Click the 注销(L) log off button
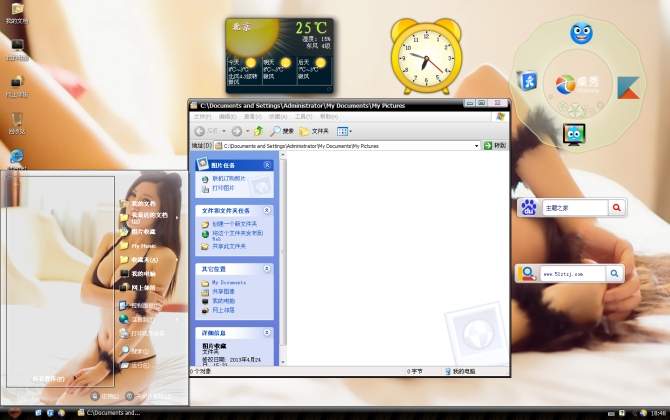This screenshot has height=420, width=670. tap(105, 396)
